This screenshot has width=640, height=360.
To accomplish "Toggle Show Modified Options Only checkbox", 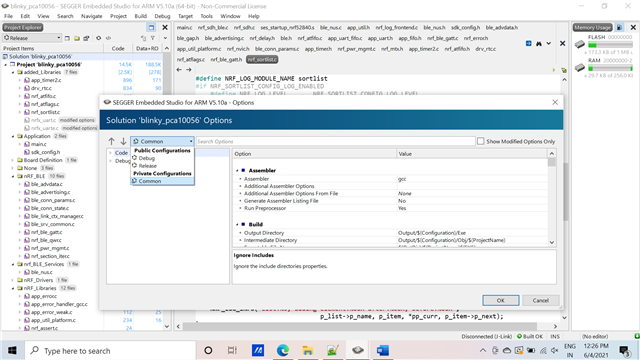I will pyautogui.click(x=481, y=141).
